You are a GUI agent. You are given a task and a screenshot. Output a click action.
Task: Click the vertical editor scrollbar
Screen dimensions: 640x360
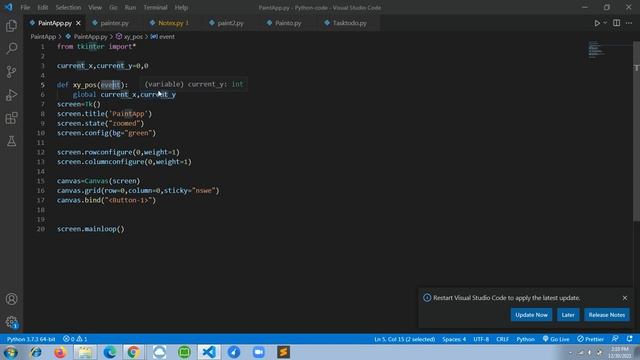click(636, 131)
